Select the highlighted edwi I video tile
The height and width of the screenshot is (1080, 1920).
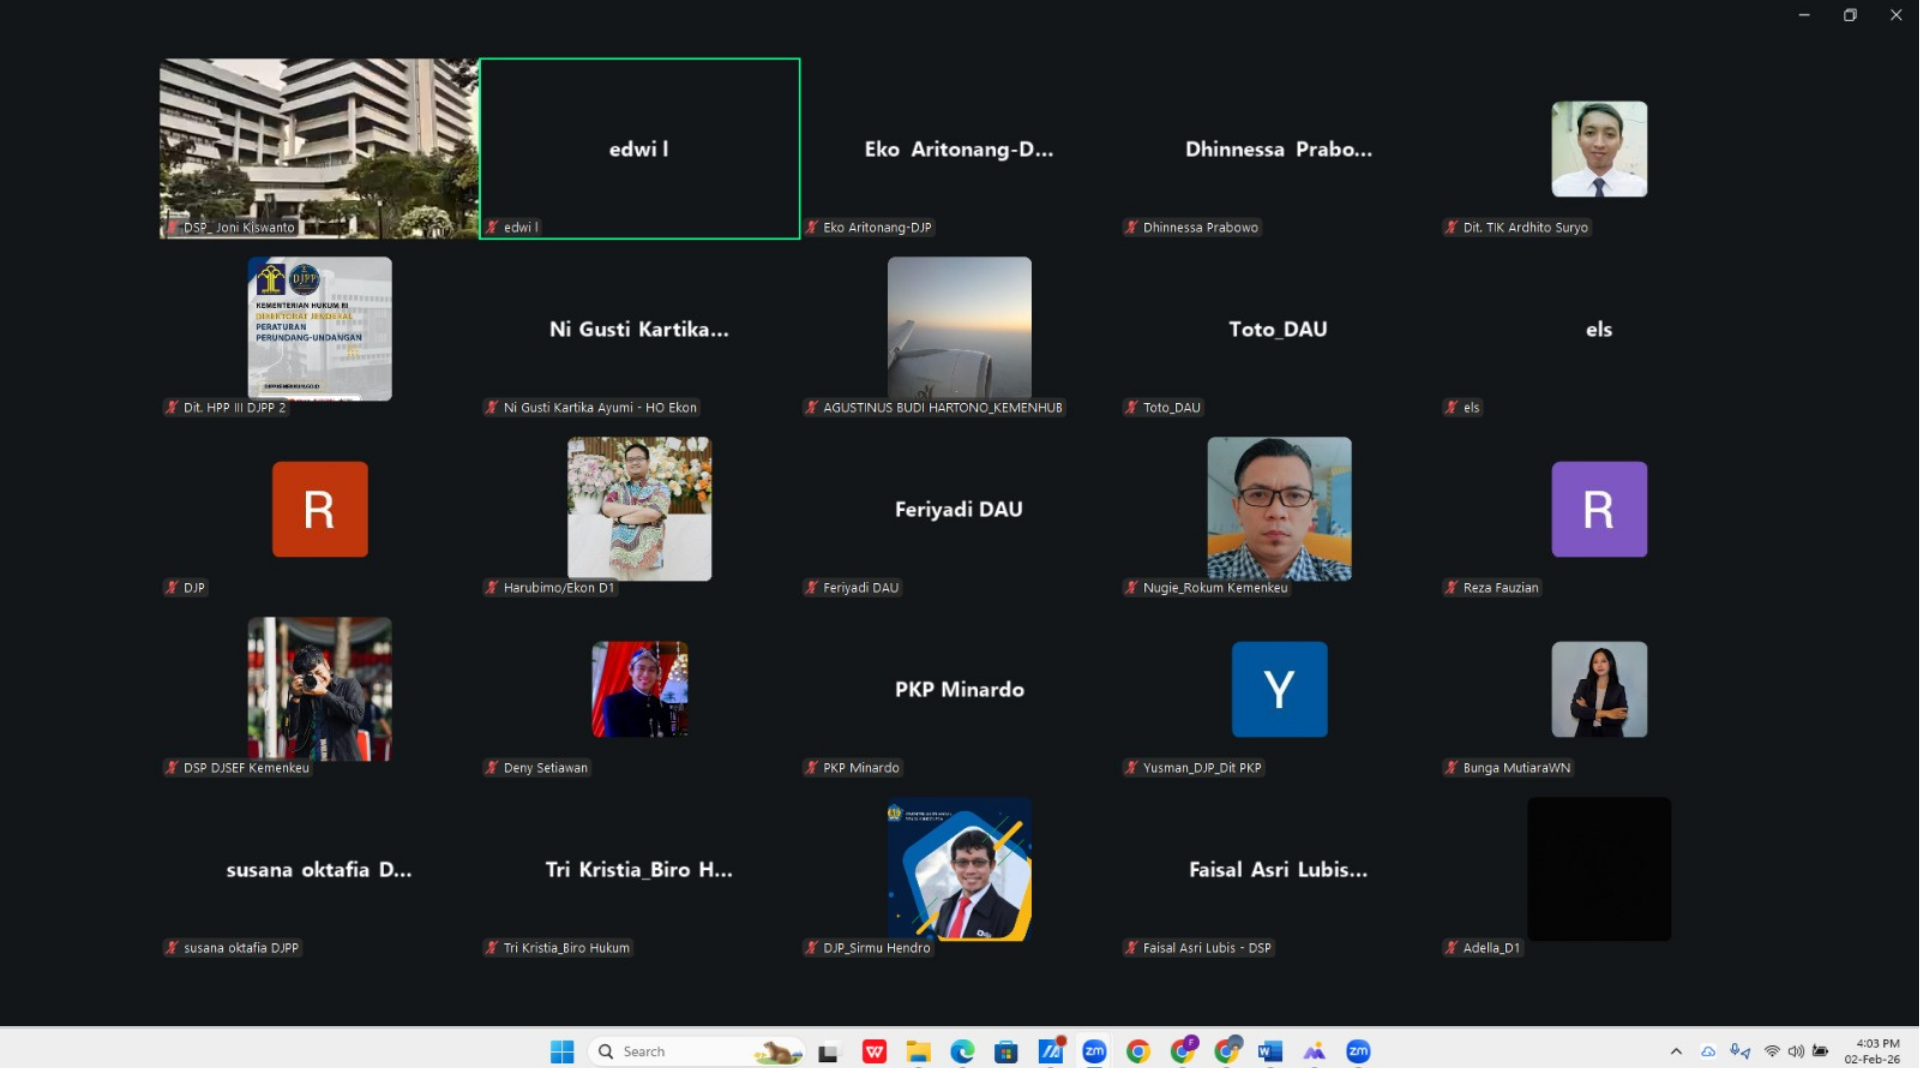click(640, 148)
